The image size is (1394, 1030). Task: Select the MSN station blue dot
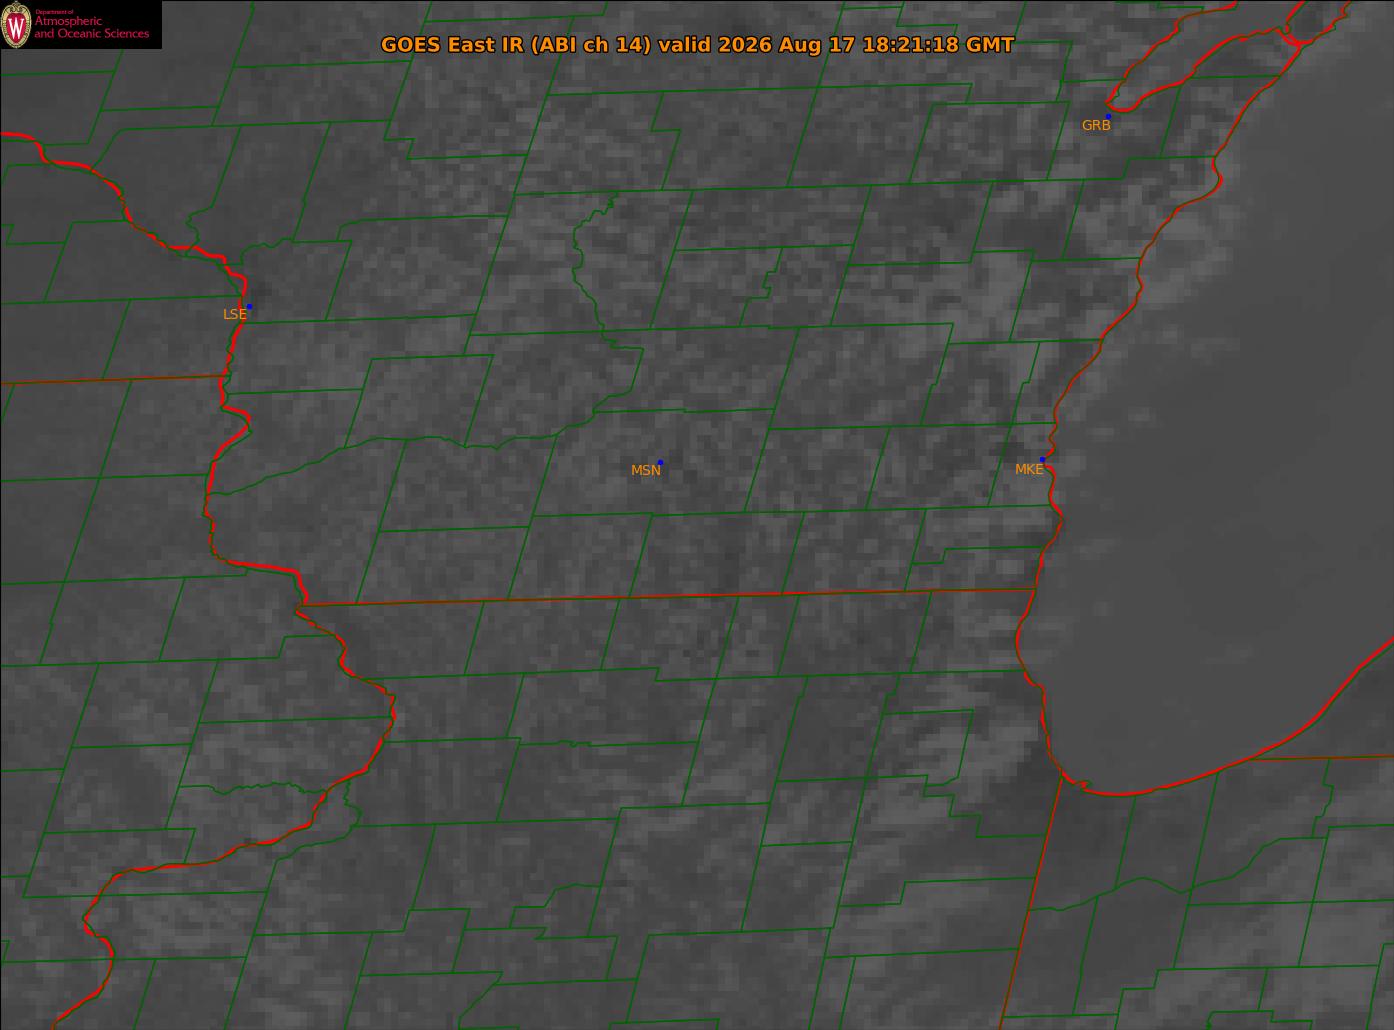pos(660,462)
